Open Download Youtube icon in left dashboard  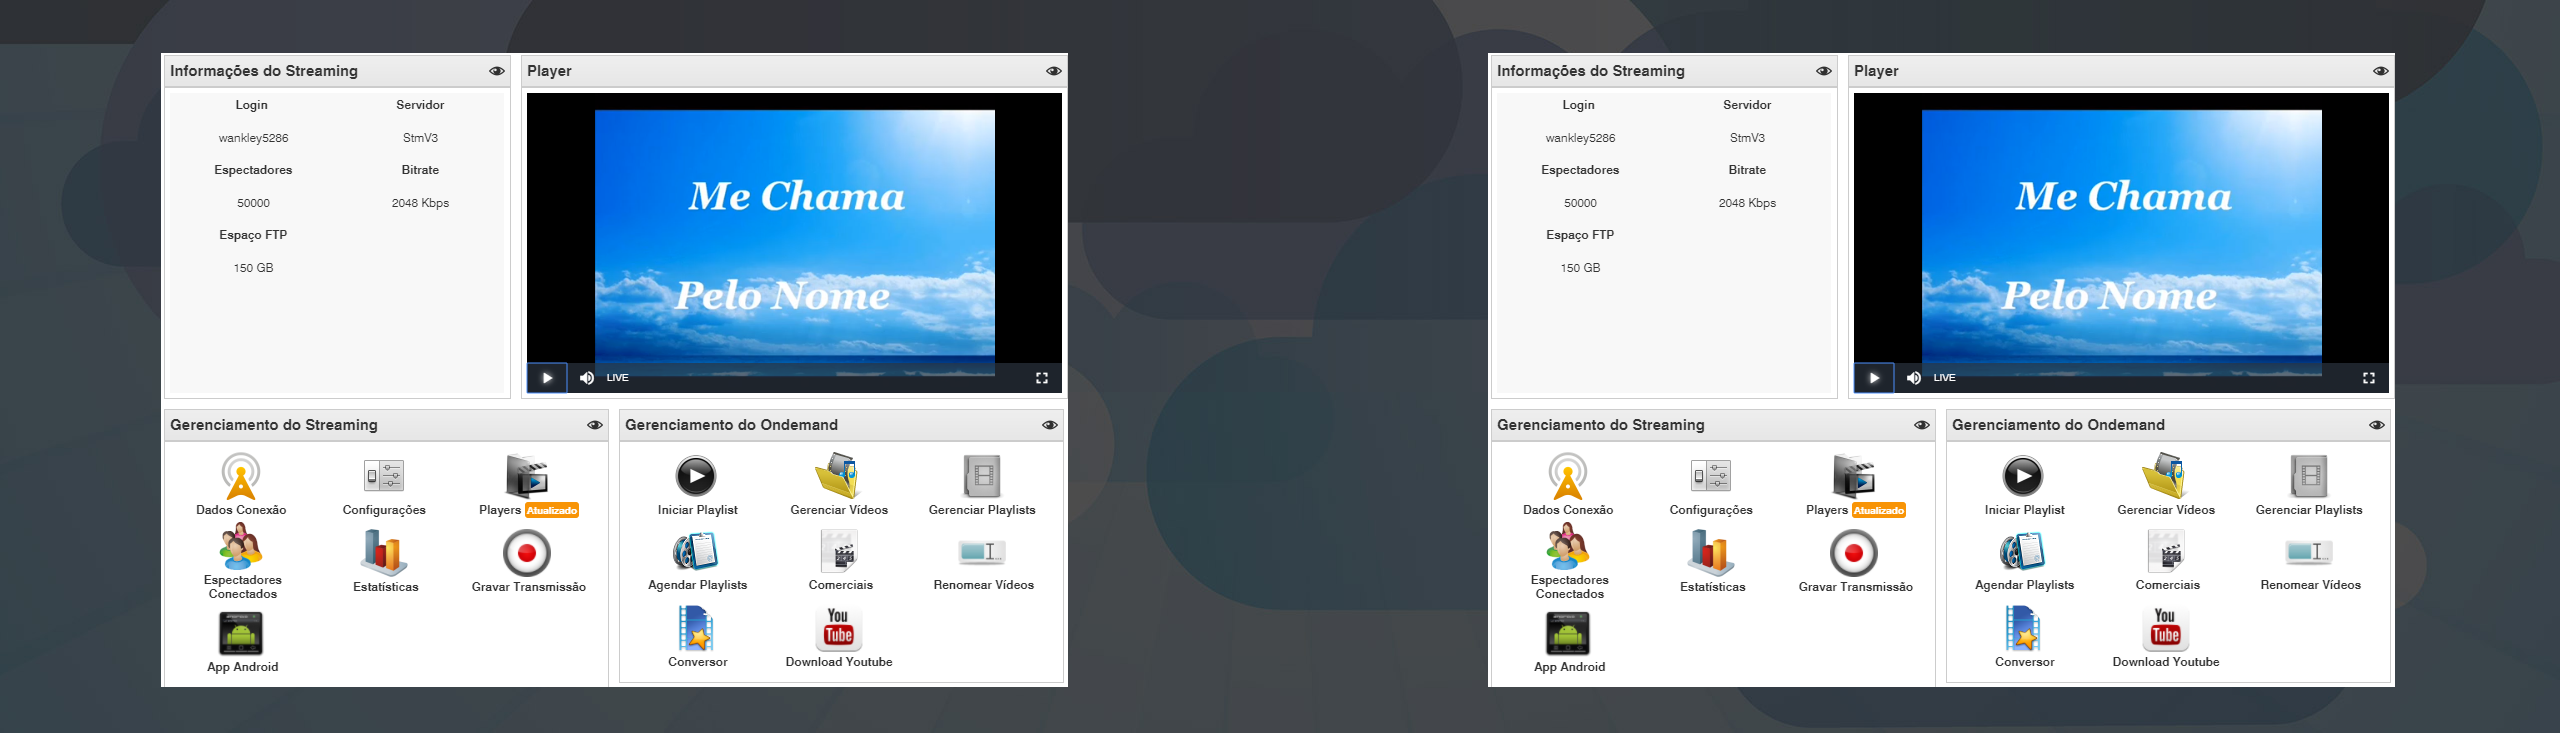[838, 628]
